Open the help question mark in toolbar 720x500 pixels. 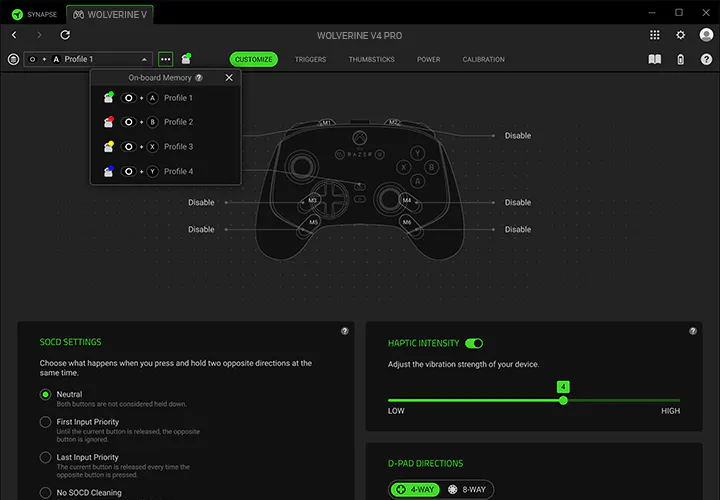706,59
